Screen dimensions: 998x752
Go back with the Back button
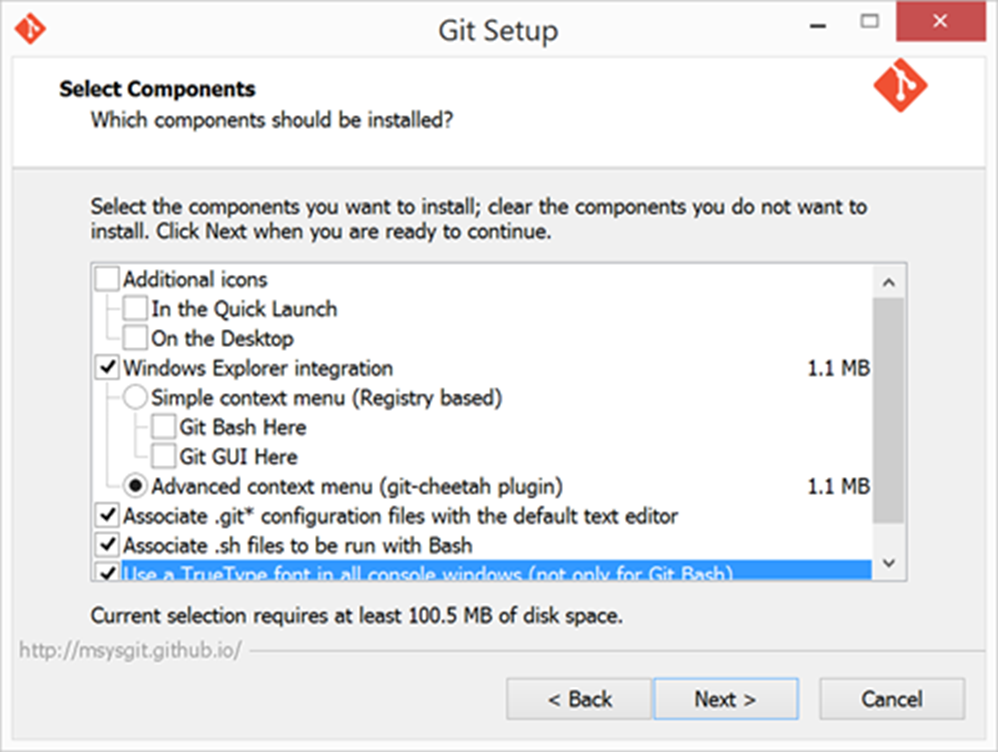point(579,699)
